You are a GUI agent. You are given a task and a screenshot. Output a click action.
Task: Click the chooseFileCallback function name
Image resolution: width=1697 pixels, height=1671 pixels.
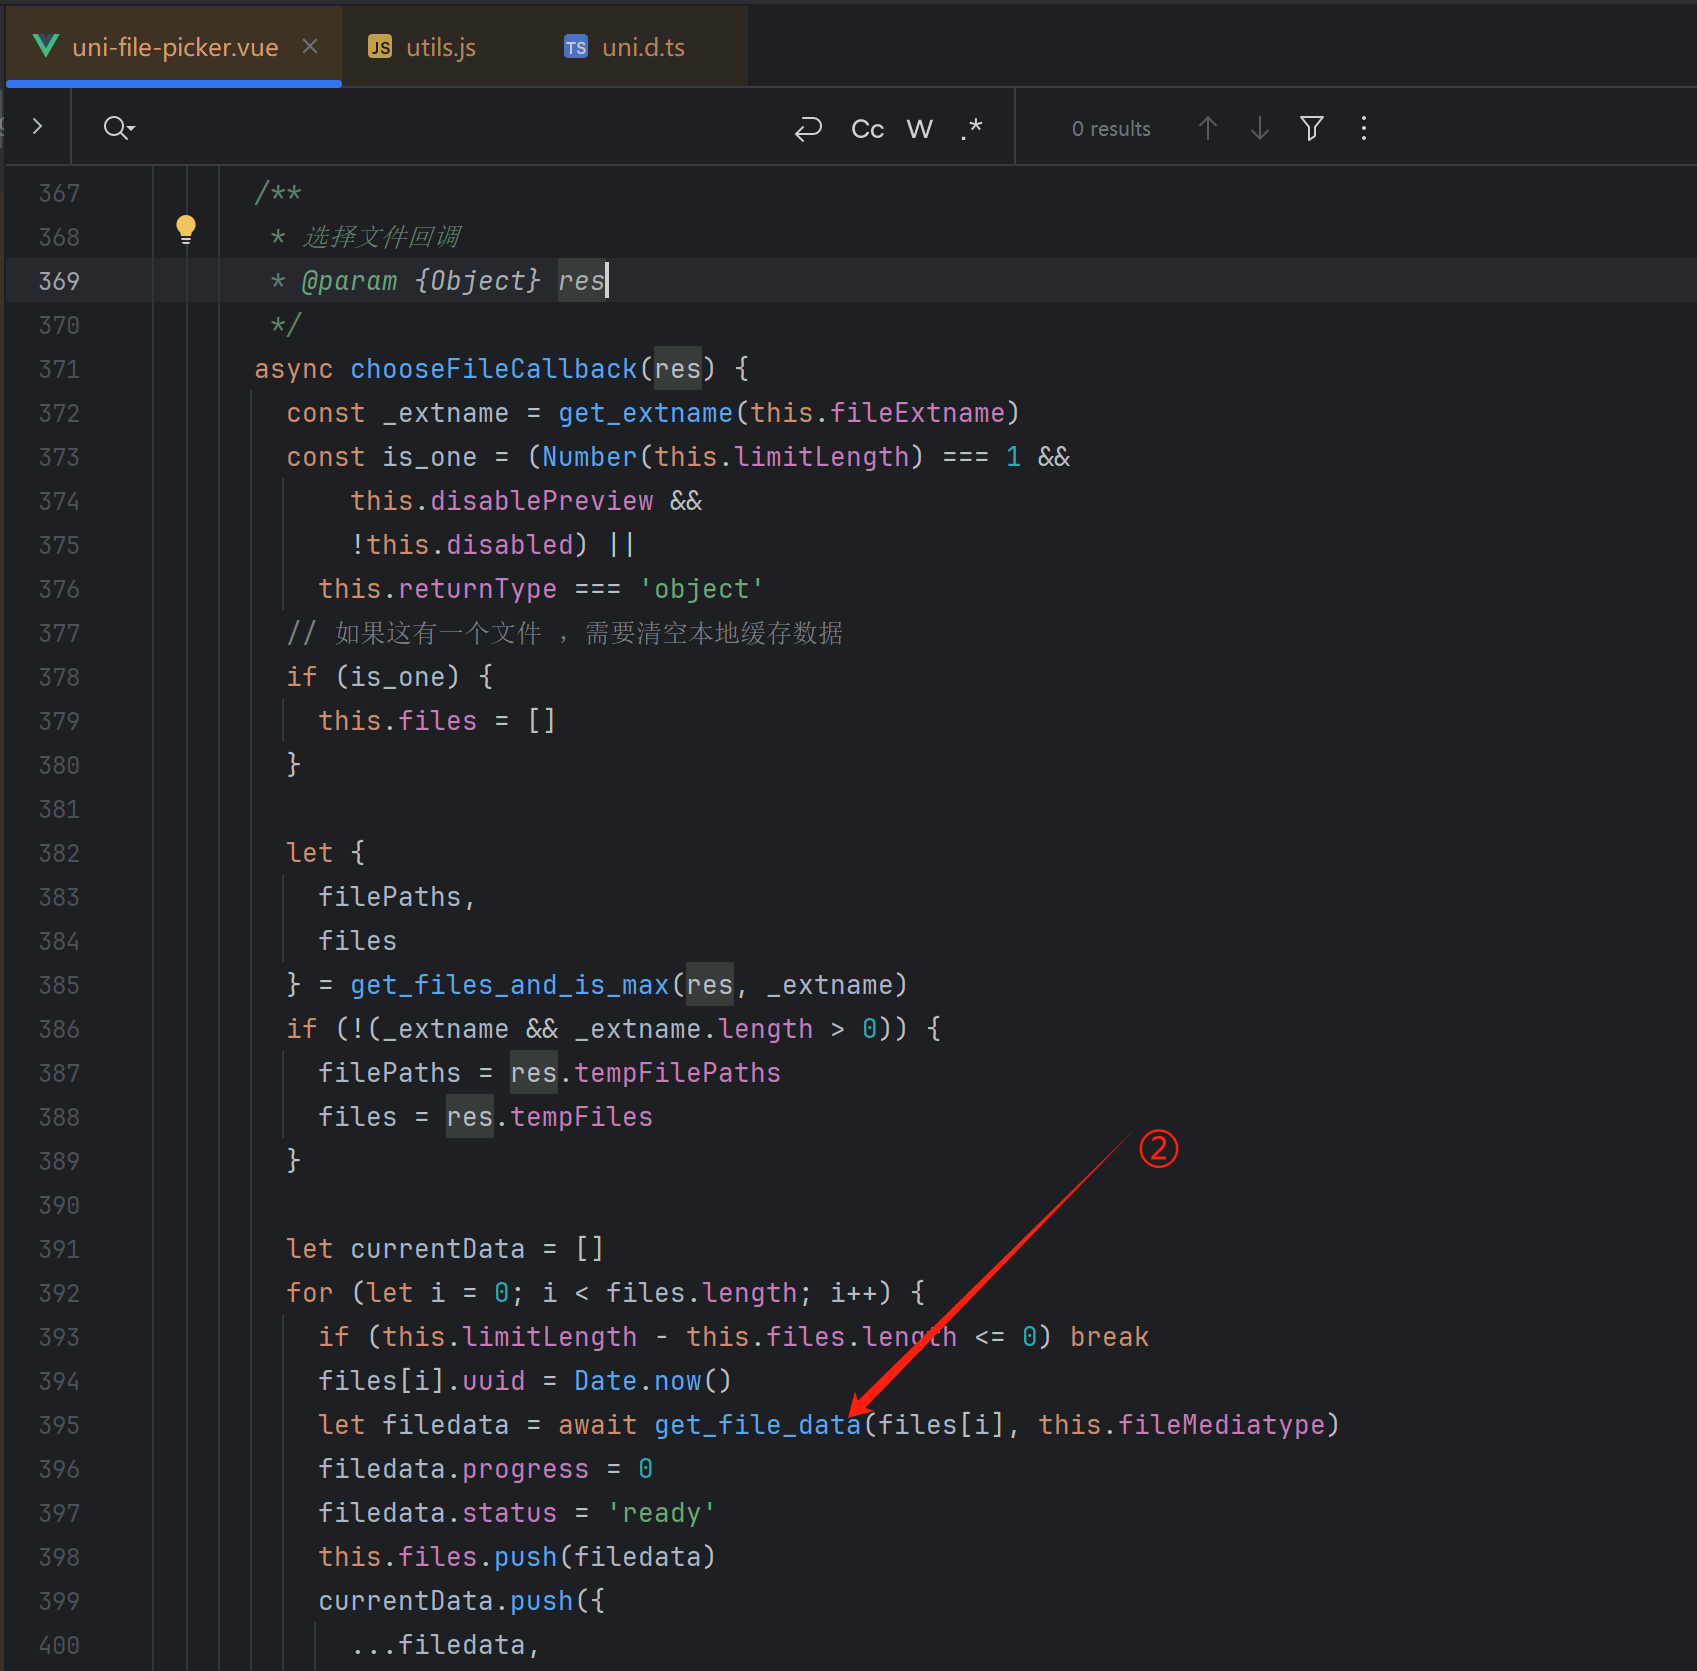tap(494, 369)
